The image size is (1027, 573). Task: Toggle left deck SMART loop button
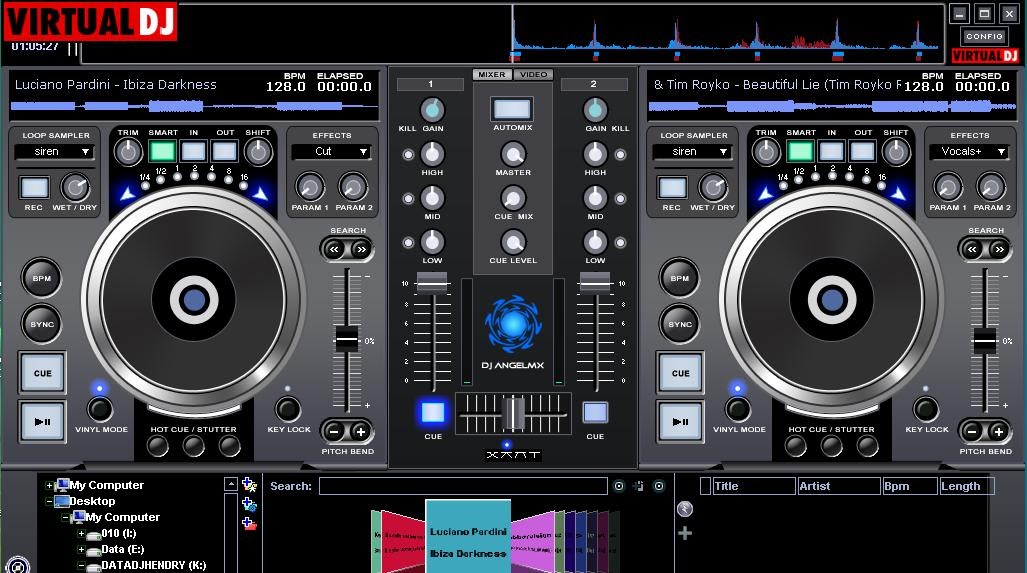pos(162,151)
